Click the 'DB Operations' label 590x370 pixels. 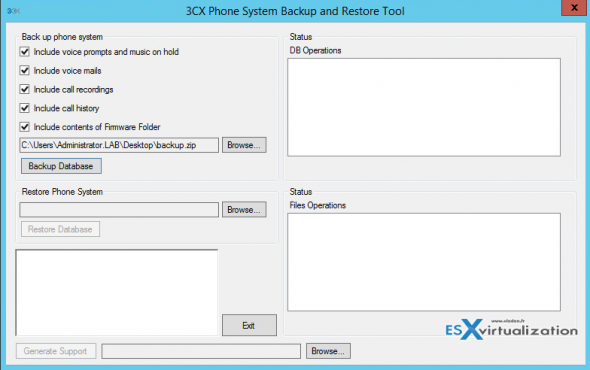point(315,50)
